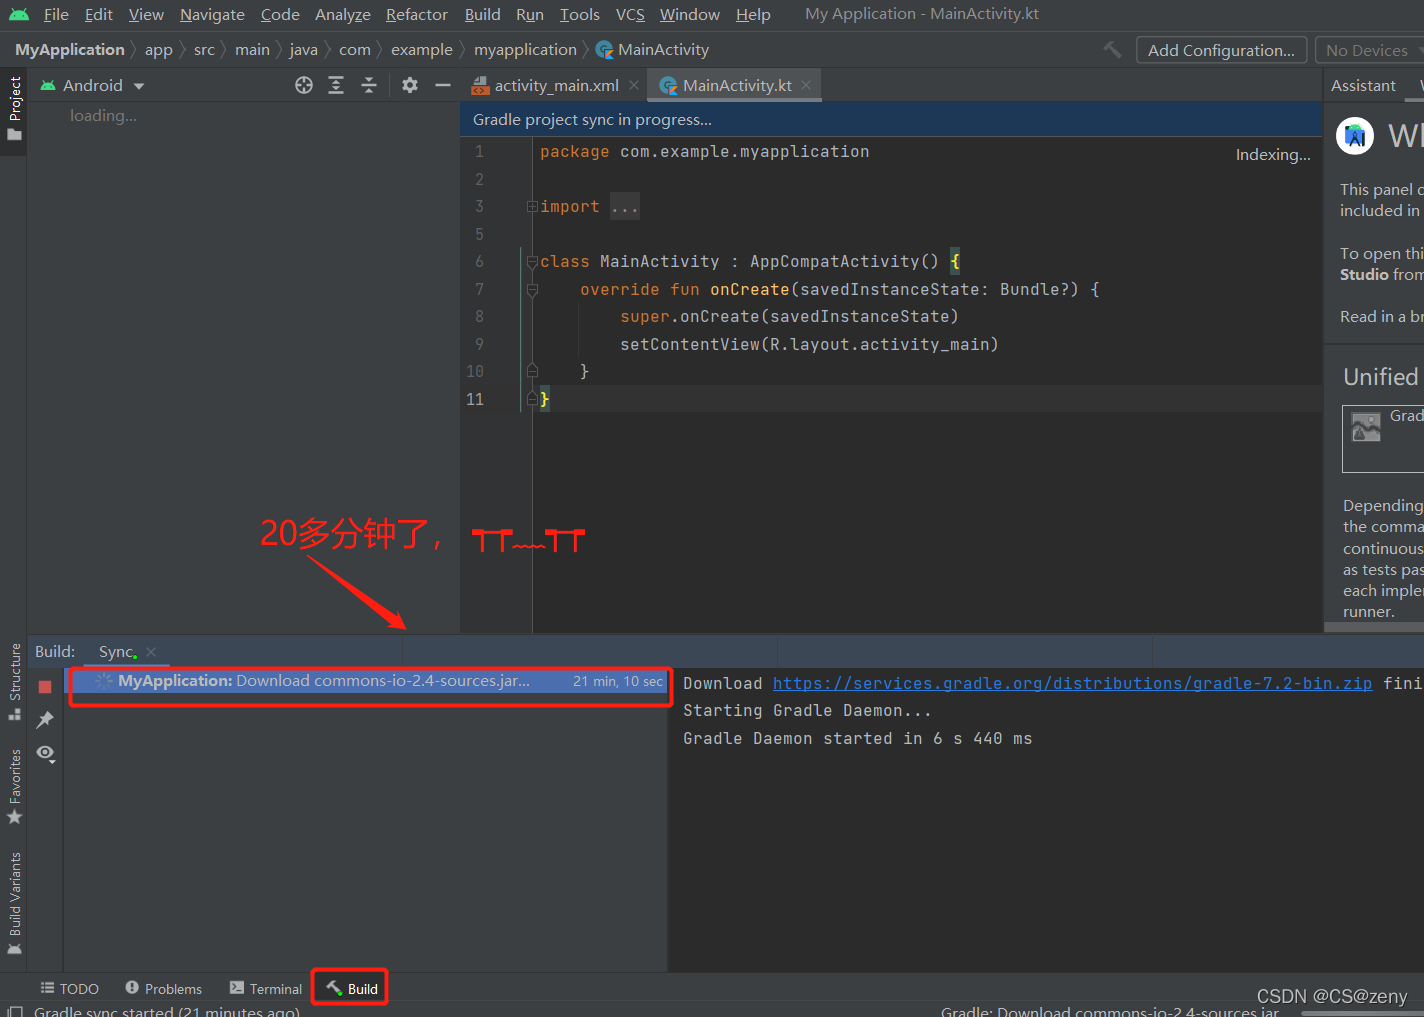The image size is (1424, 1017).
Task: Open the Build menu in menu bar
Action: click(x=482, y=14)
